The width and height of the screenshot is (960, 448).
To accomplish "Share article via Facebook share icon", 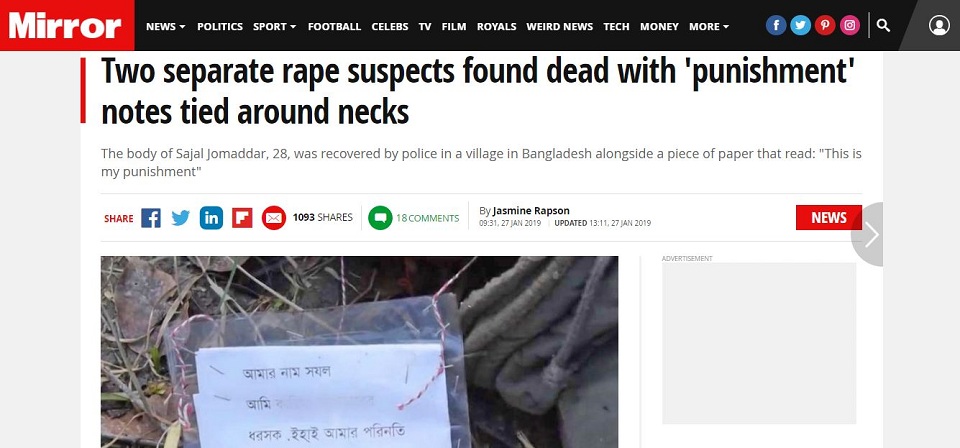I will pyautogui.click(x=151, y=218).
